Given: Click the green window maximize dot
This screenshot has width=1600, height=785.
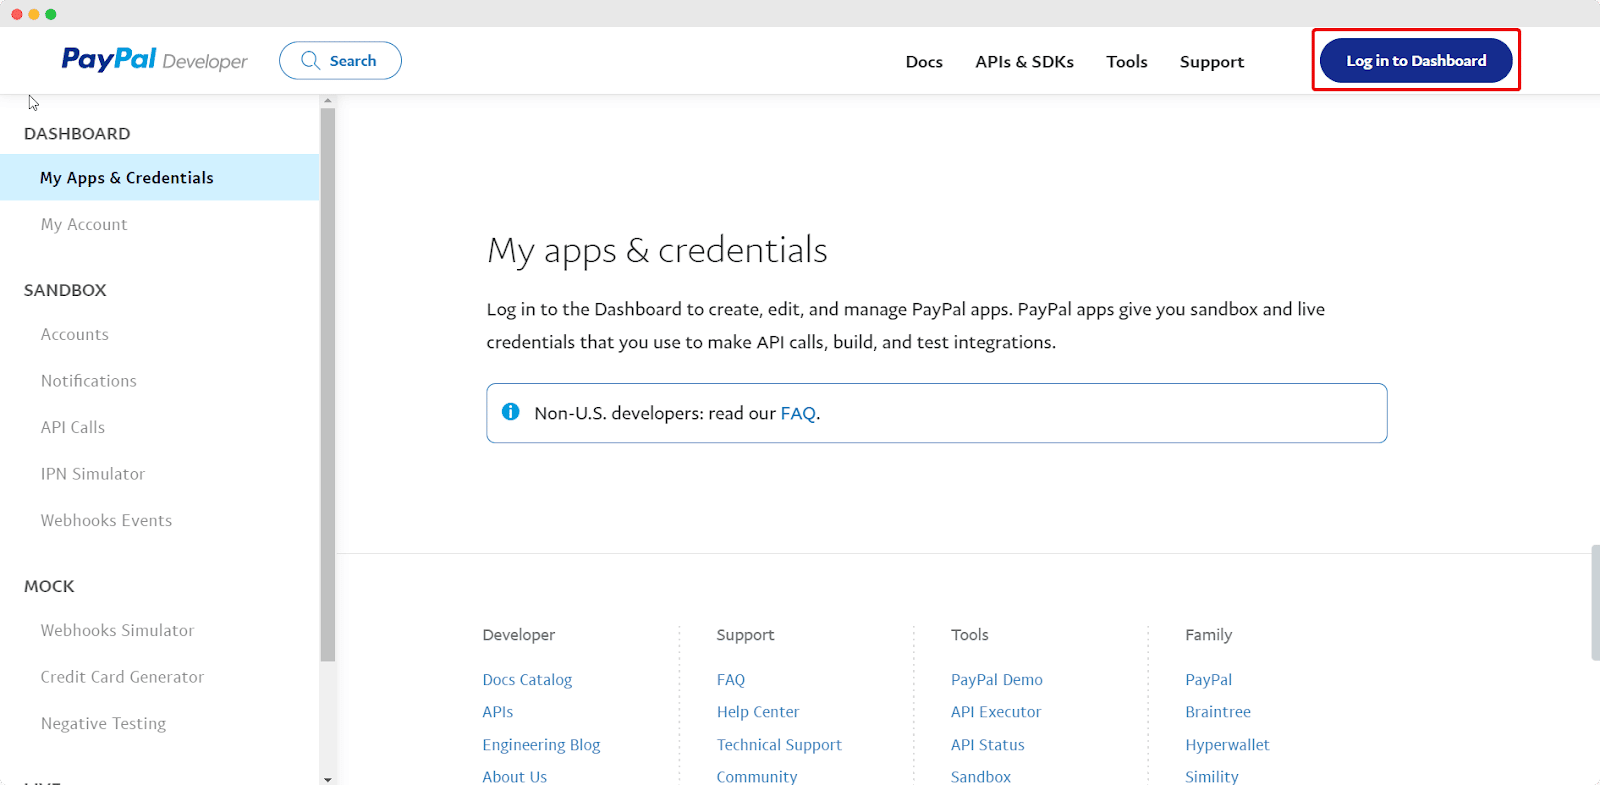Looking at the screenshot, I should [51, 14].
